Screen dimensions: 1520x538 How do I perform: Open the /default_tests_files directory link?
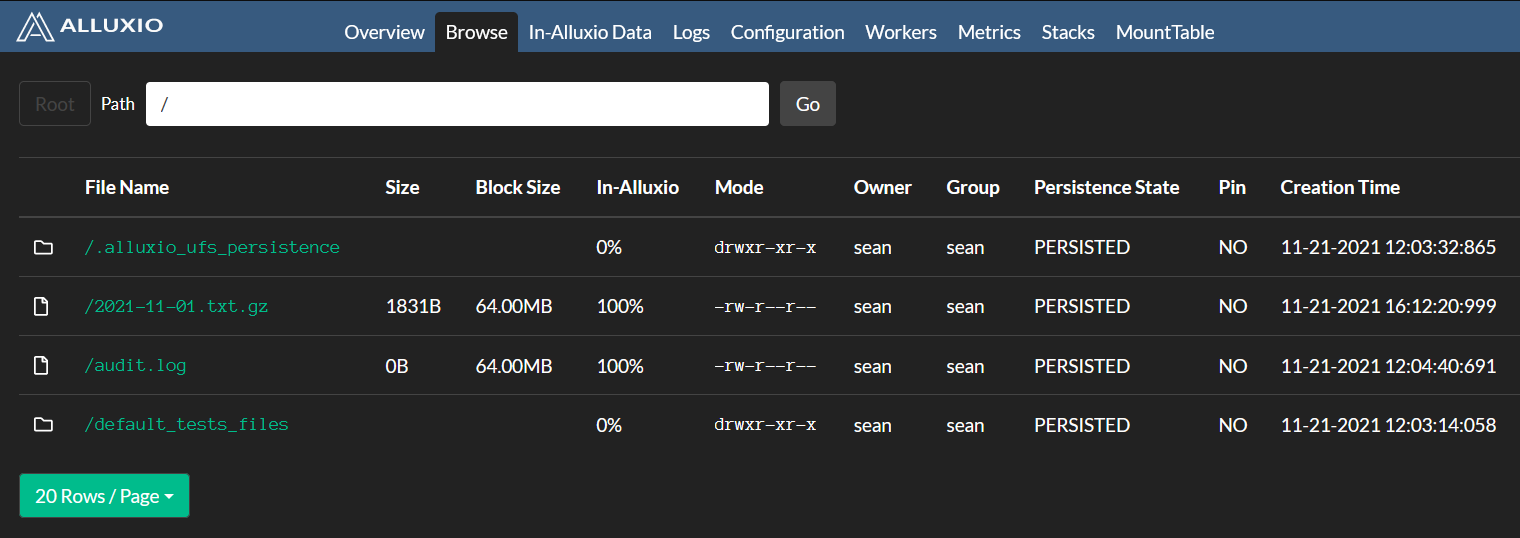coord(187,424)
